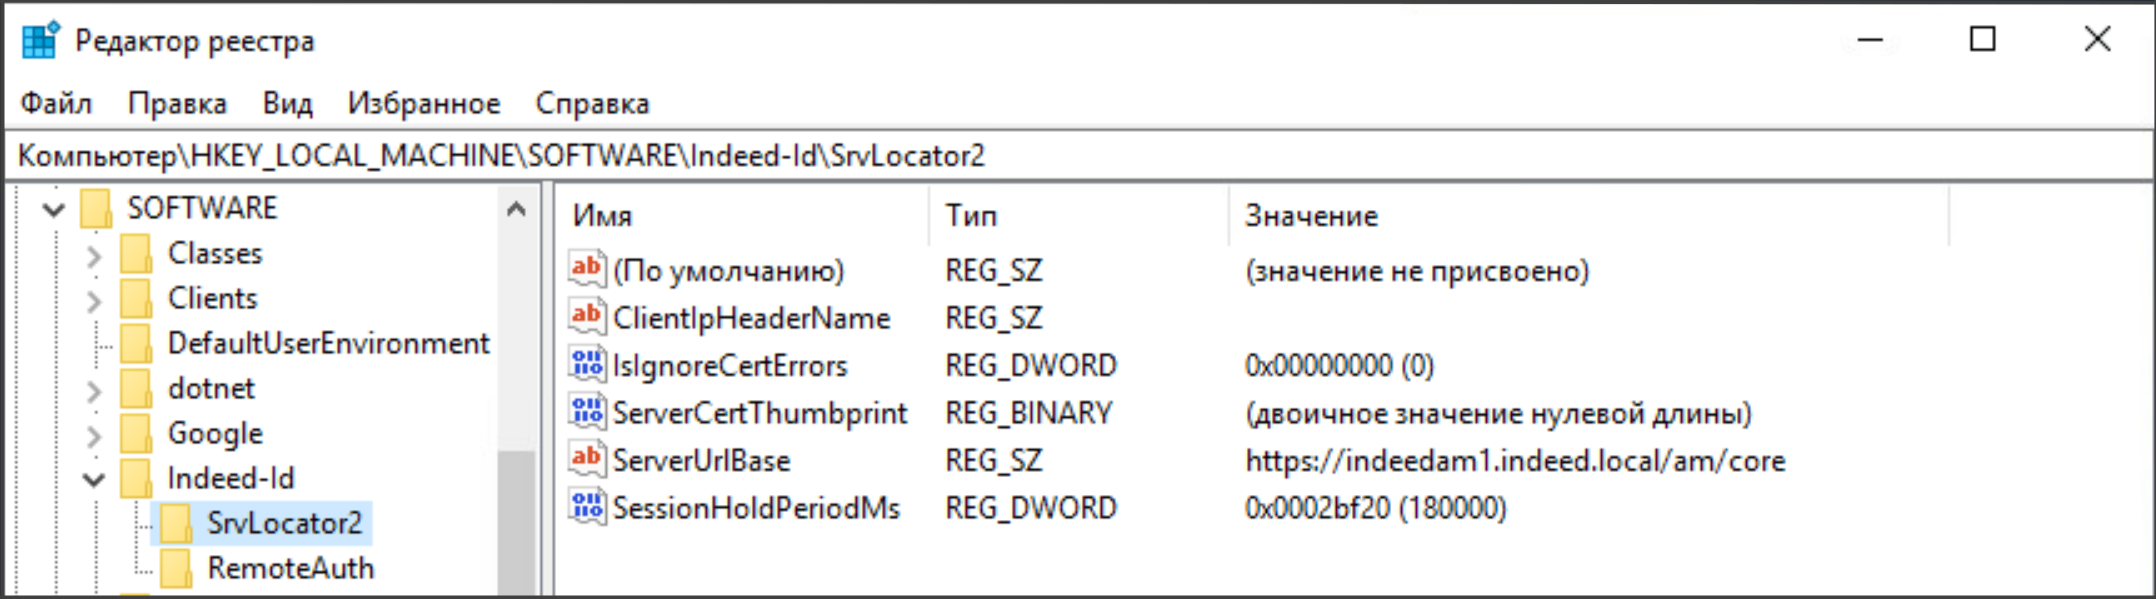The height and width of the screenshot is (599, 2156).
Task: Click the SessionHoldPeriodMs DWORD icon
Action: 587,506
